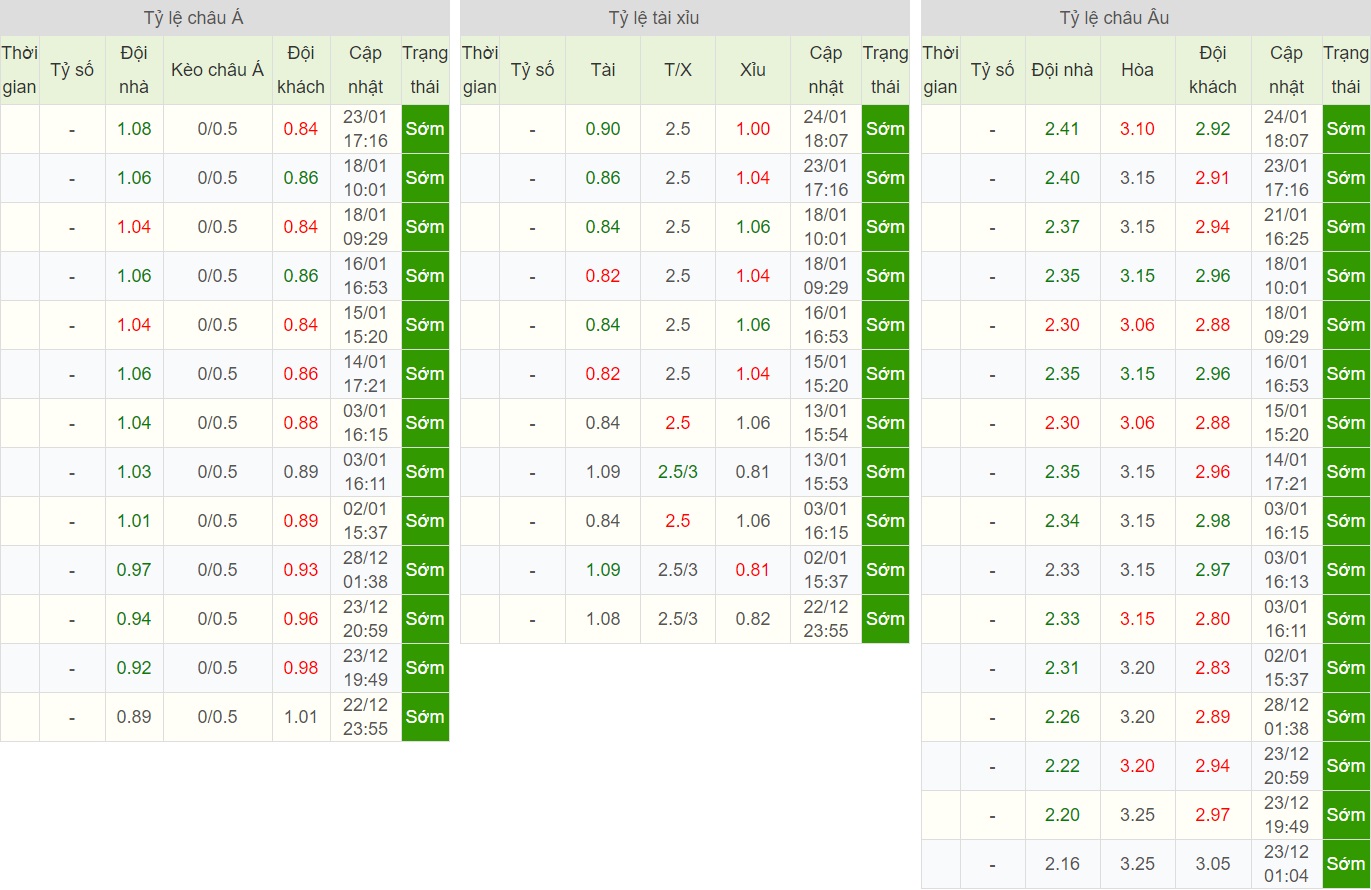
Task: Click 'Sớm' badge beside Tài value 0.90
Action: 886,129
